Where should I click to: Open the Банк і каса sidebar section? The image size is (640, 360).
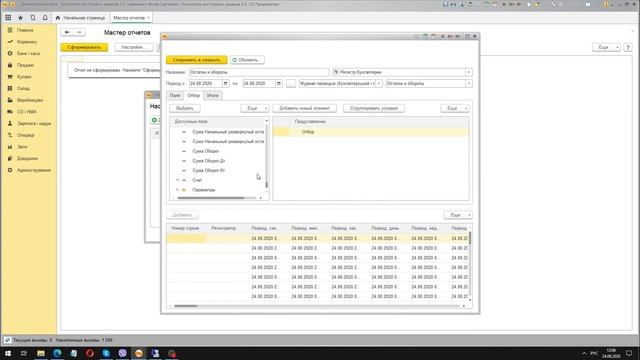29,53
